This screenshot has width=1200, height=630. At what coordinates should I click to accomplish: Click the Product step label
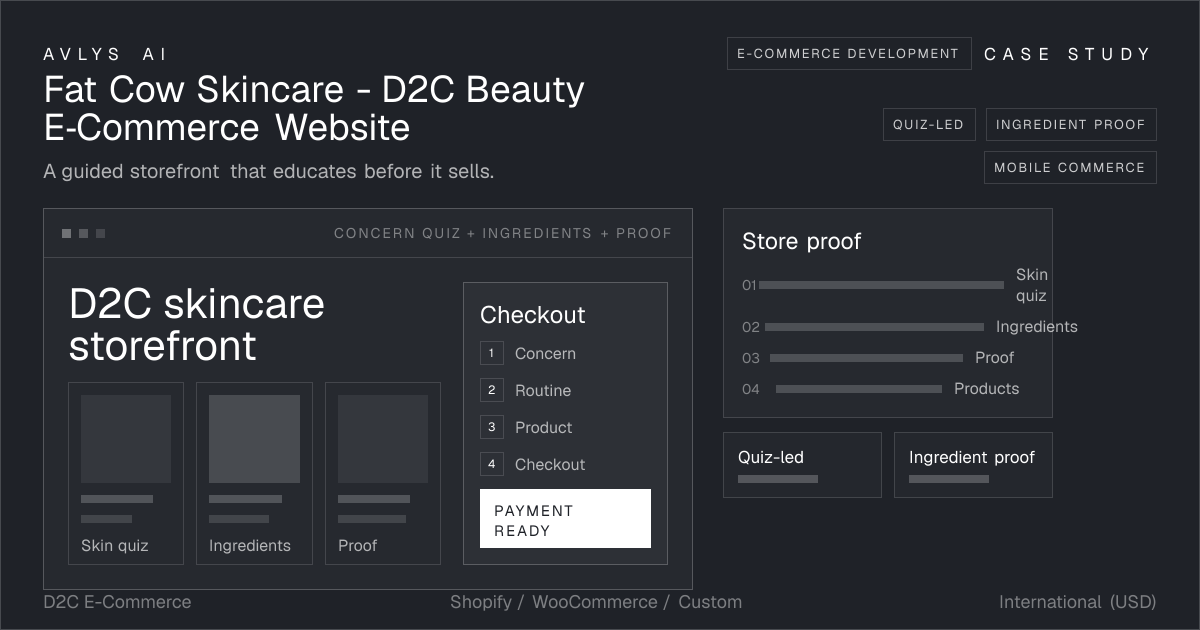[544, 428]
